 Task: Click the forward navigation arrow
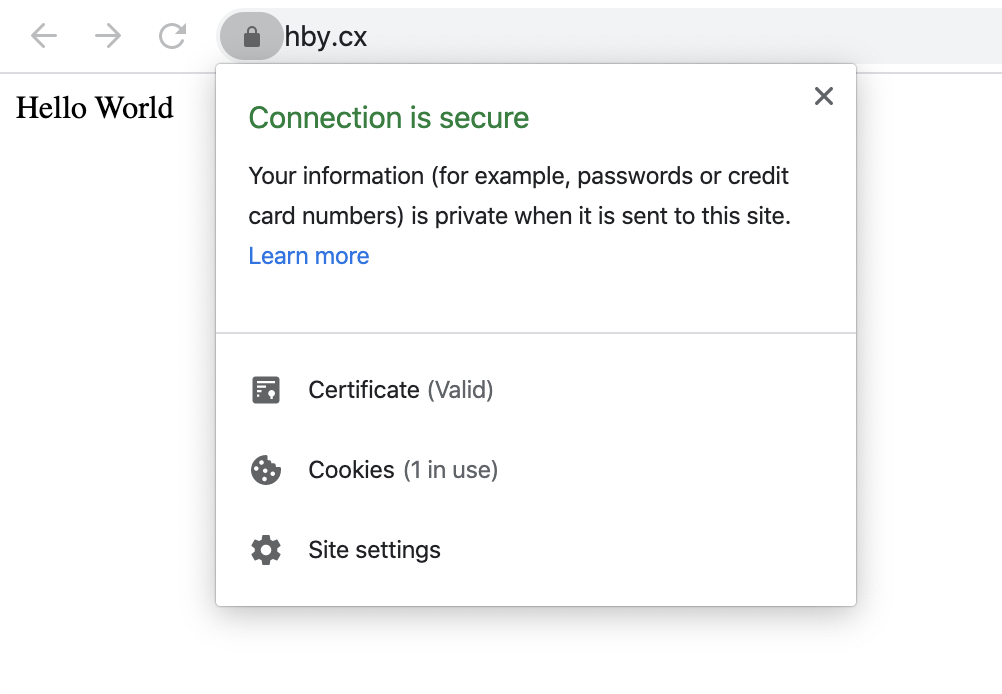tap(108, 36)
